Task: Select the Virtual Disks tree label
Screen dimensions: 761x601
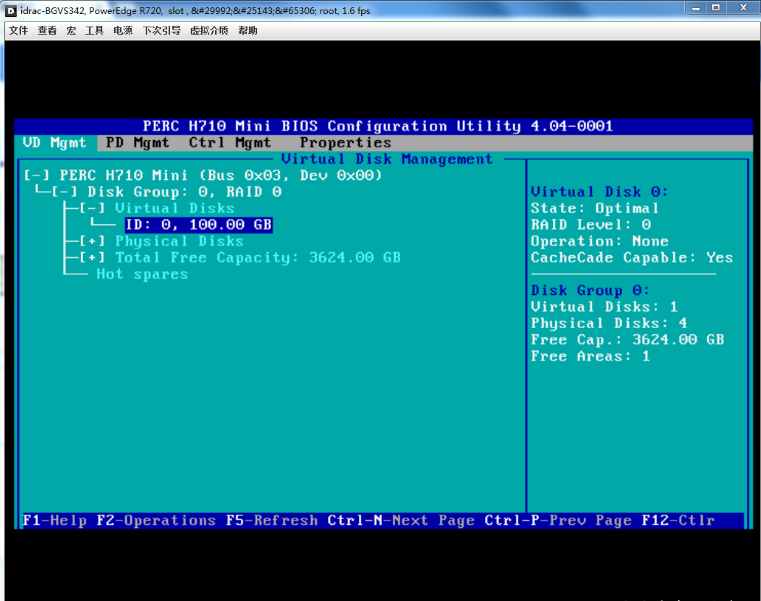Action: (x=174, y=208)
